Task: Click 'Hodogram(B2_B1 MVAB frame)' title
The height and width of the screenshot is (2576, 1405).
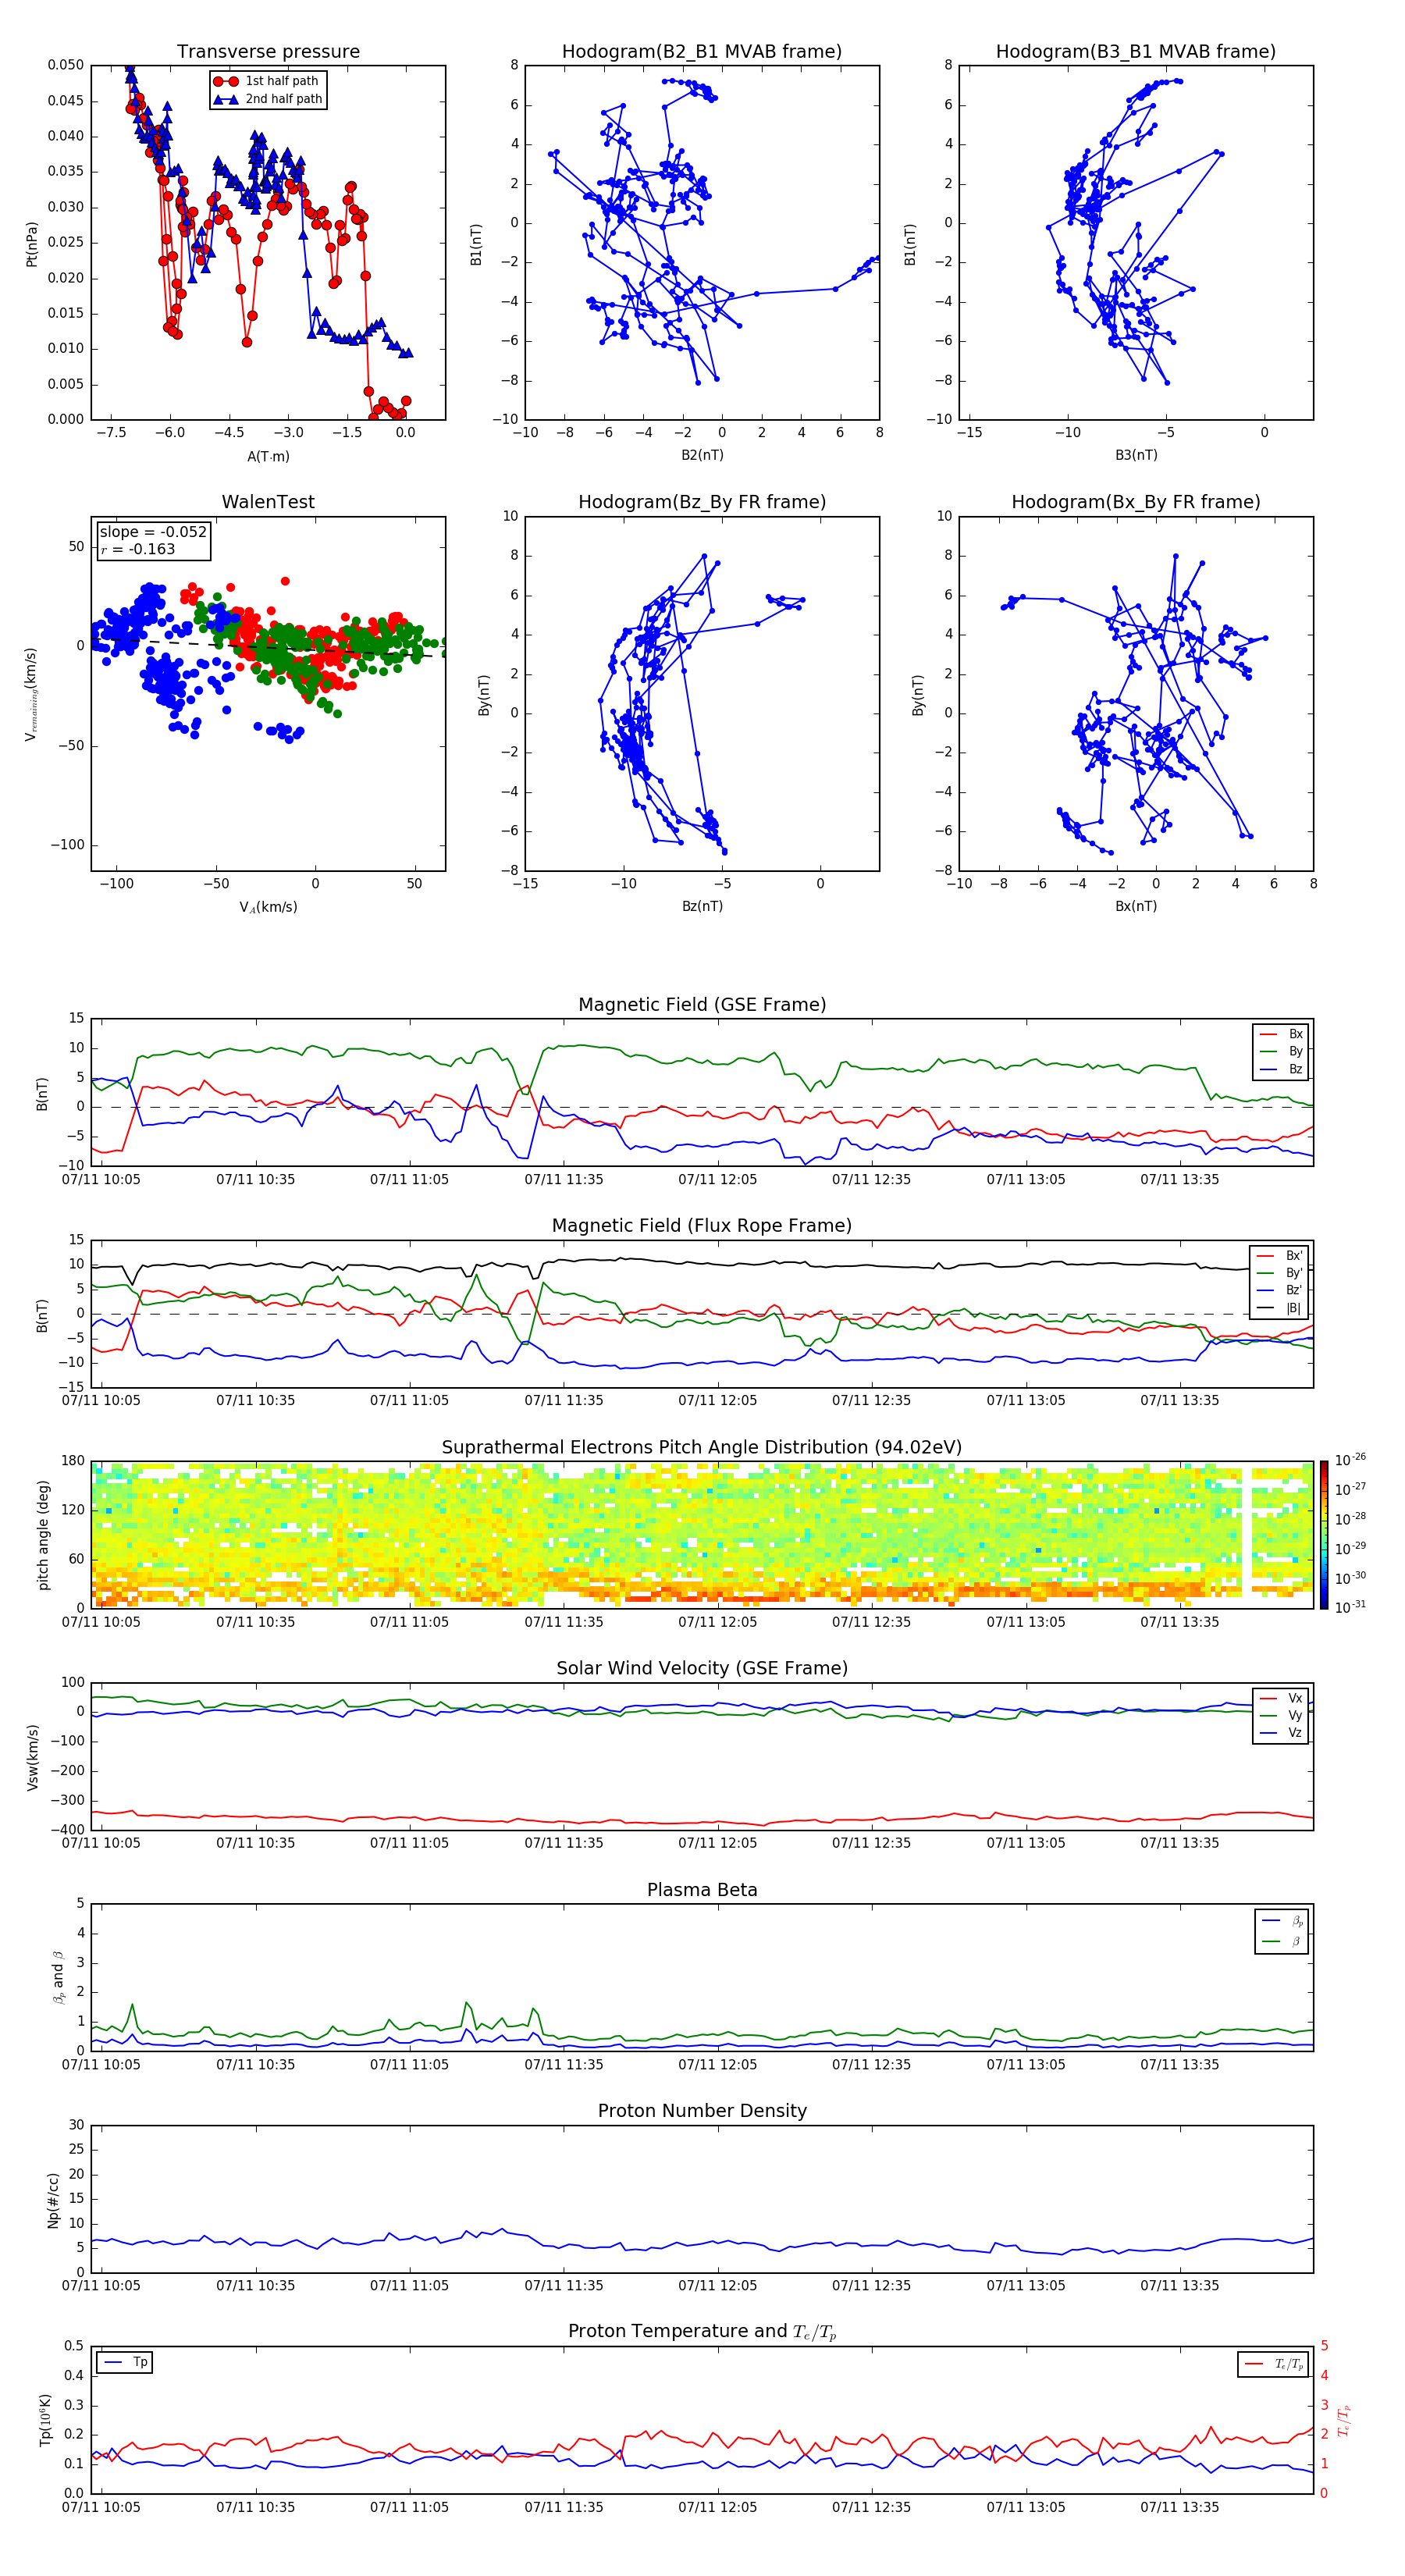Action: [x=702, y=52]
